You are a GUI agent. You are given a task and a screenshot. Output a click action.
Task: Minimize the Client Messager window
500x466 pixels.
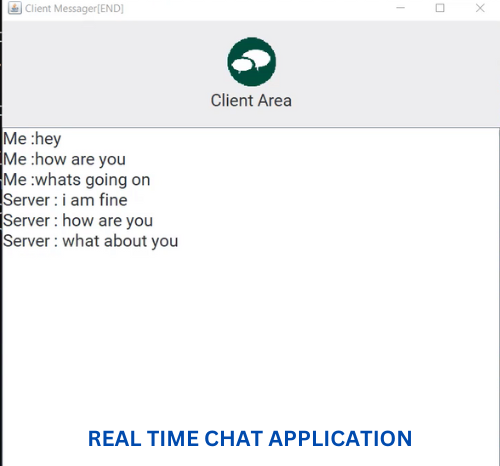click(x=400, y=8)
